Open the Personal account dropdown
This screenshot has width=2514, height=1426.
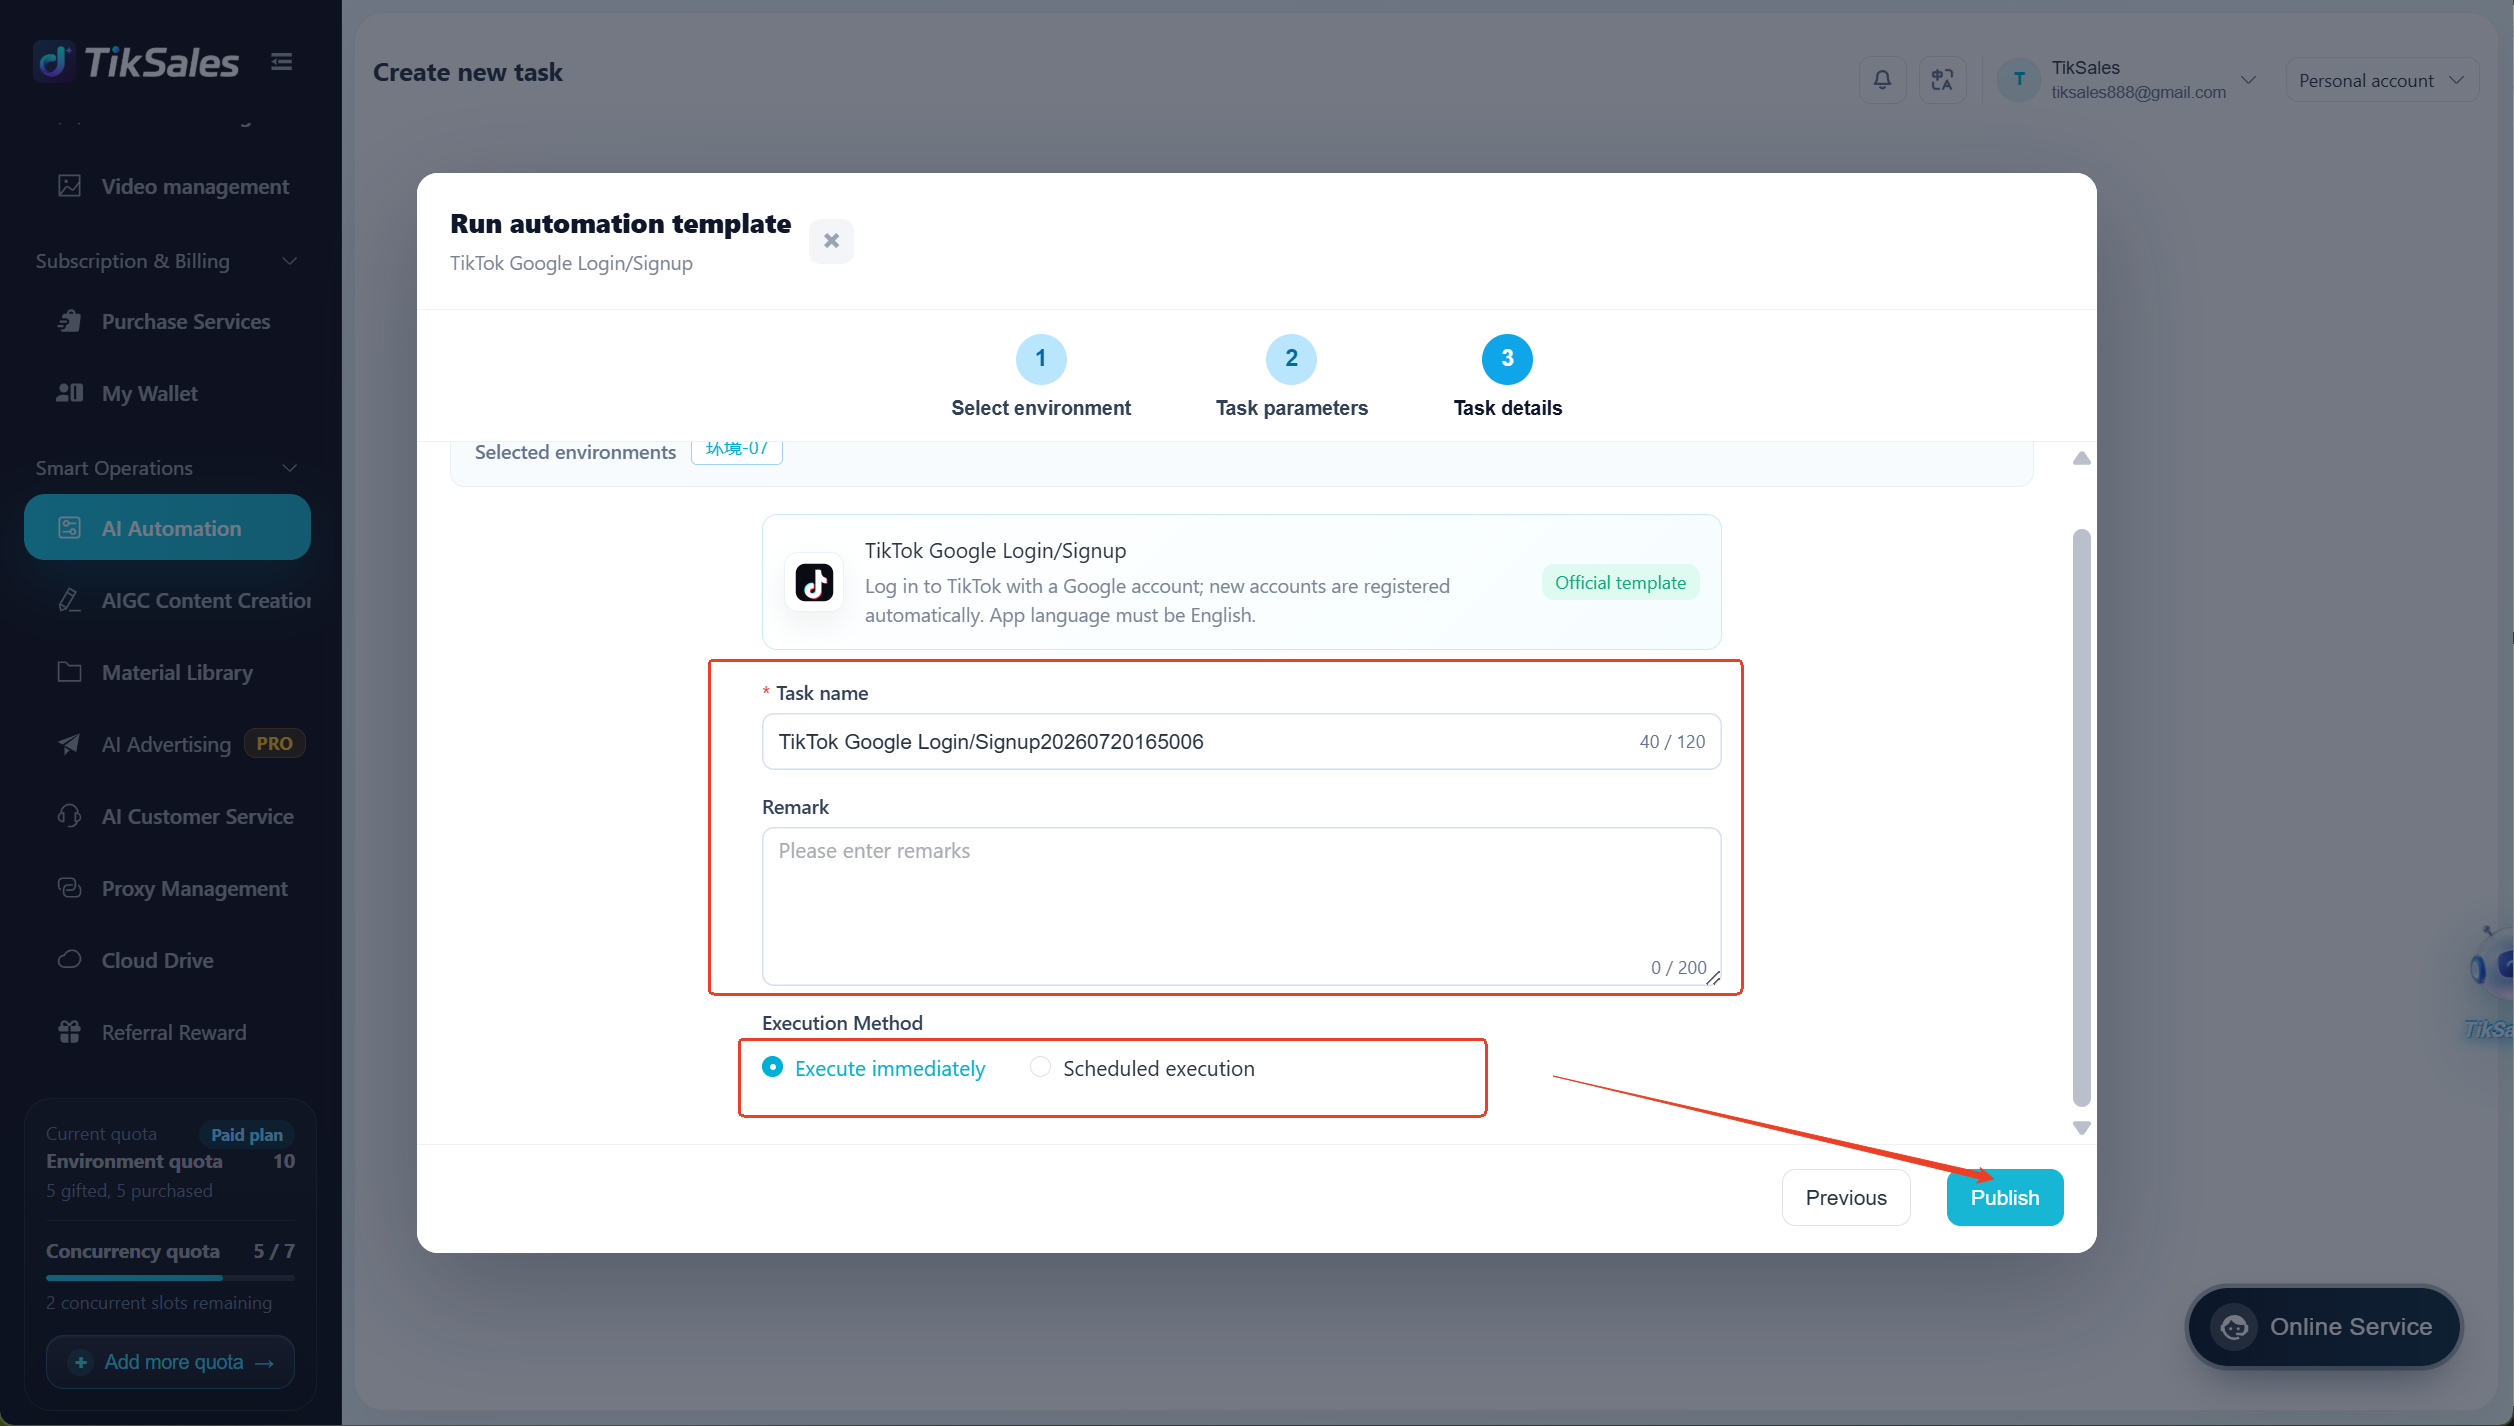point(2382,80)
